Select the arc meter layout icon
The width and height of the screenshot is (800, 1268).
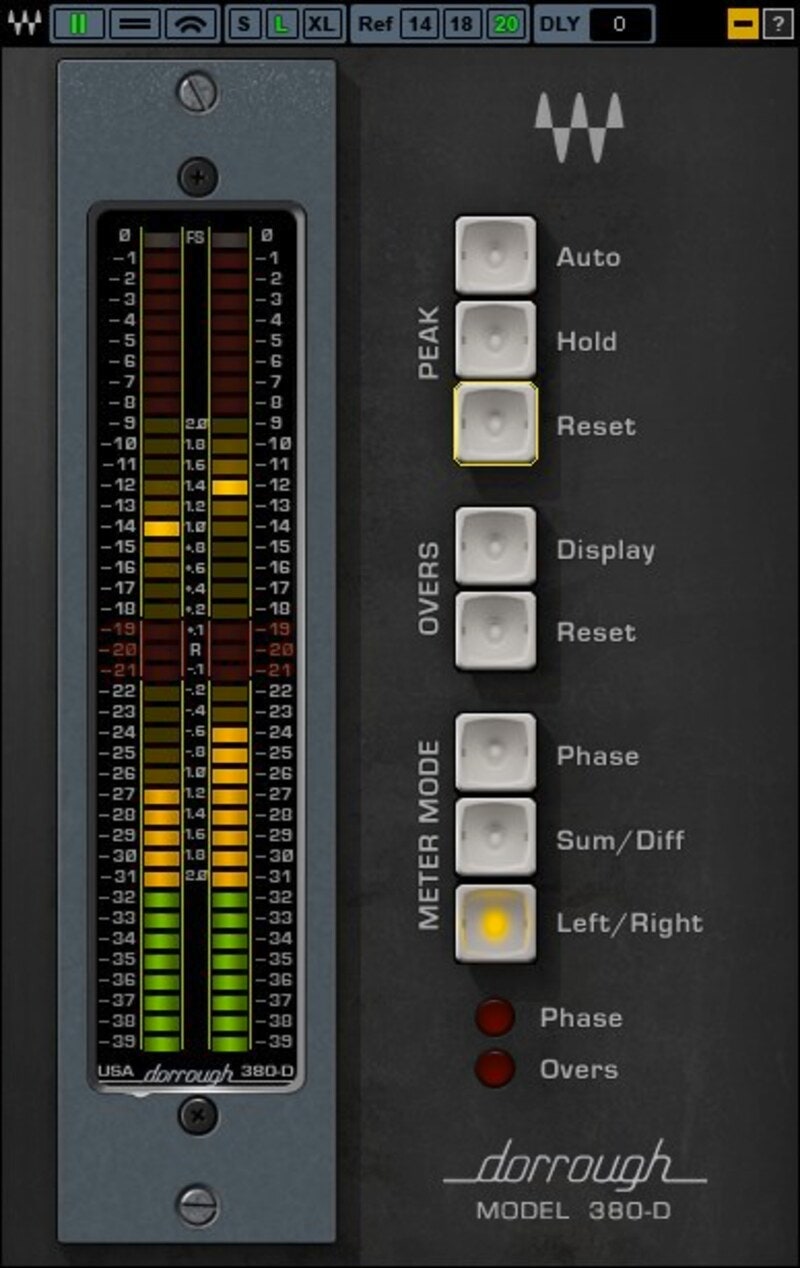click(x=191, y=24)
